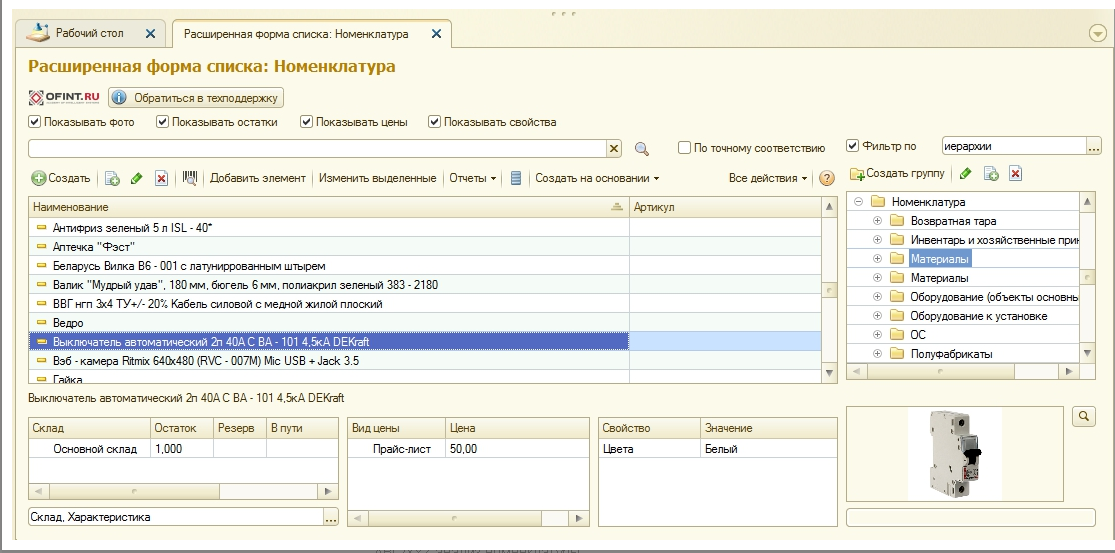The height and width of the screenshot is (553, 1115).
Task: Click the red delete mark icon in list toolbar
Action: click(x=161, y=178)
